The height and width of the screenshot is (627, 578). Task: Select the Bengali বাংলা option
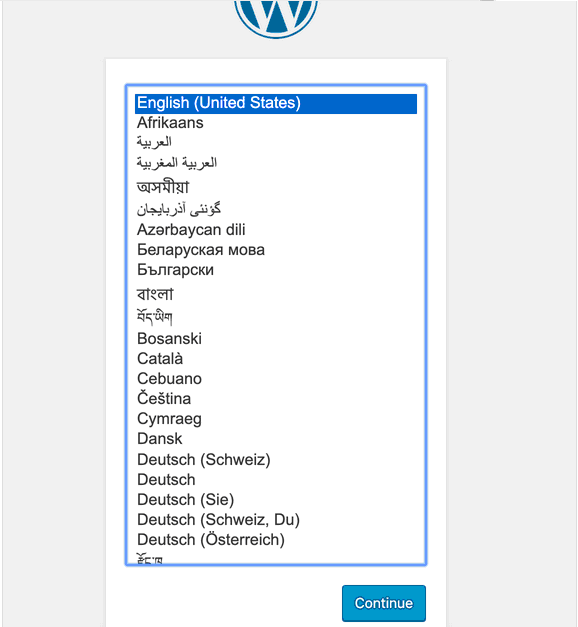pyautogui.click(x=276, y=294)
